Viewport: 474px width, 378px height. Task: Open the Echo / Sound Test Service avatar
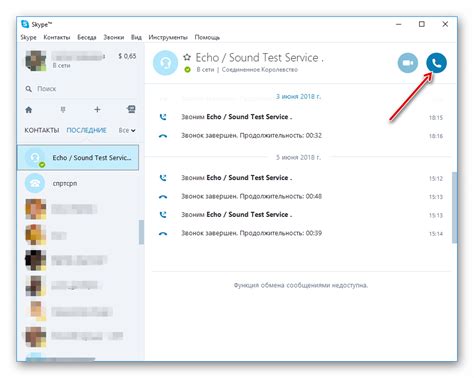165,63
